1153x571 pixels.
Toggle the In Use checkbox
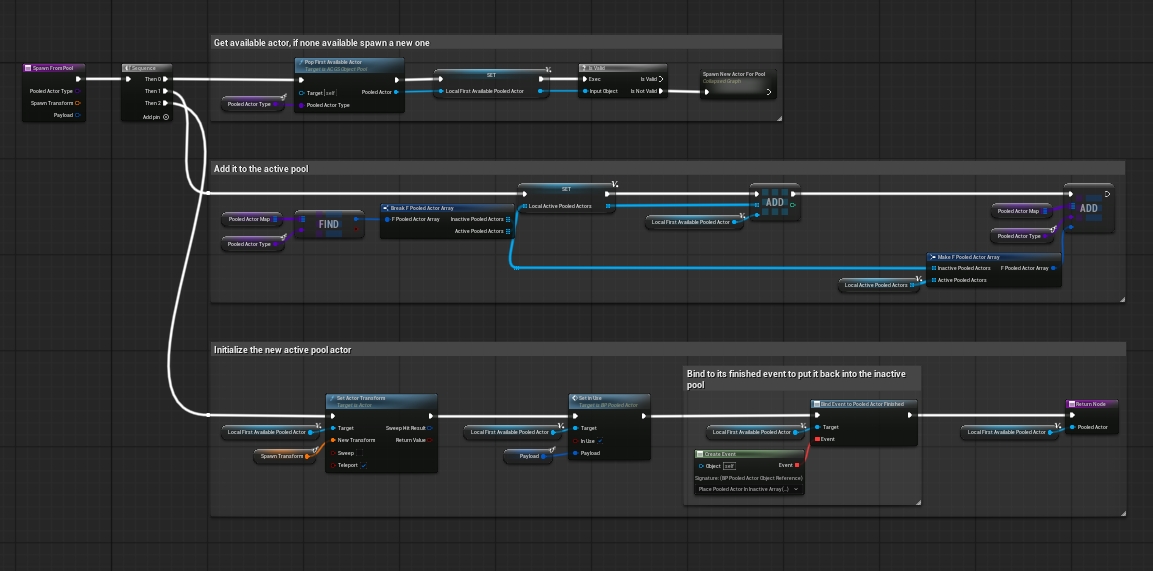coord(601,441)
